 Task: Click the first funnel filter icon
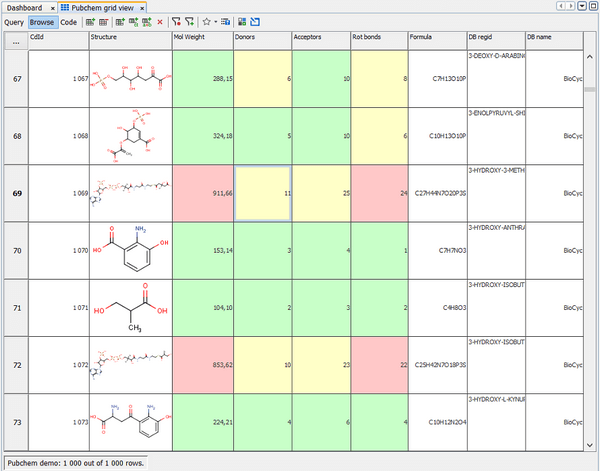pos(176,21)
